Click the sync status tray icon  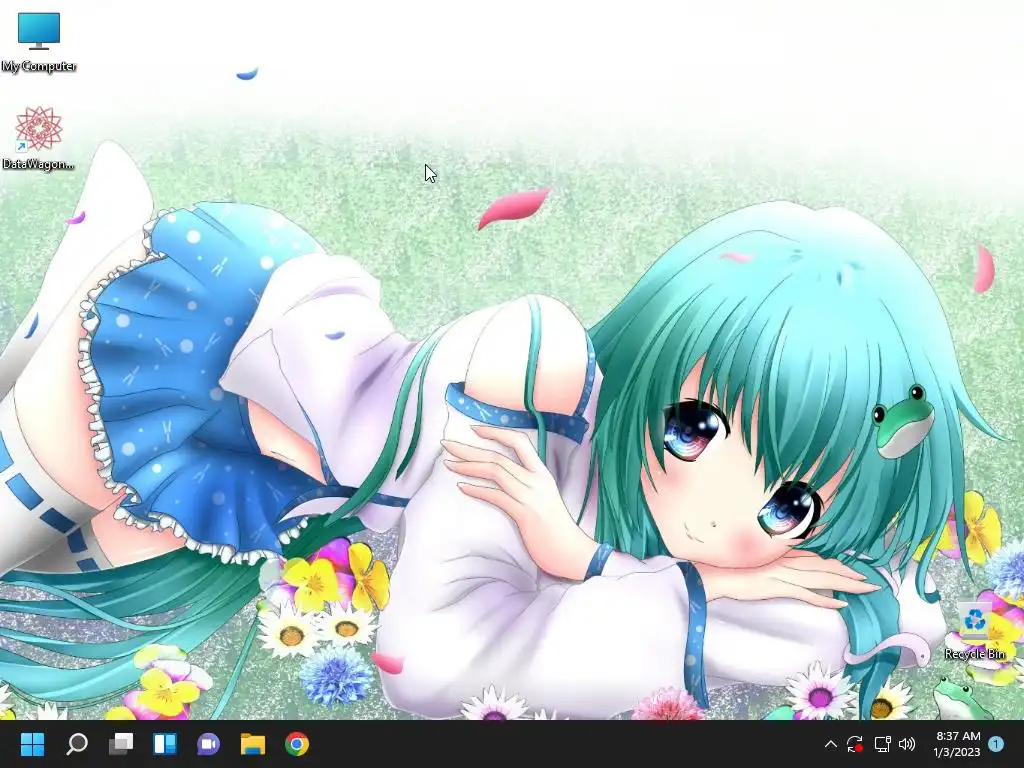855,744
